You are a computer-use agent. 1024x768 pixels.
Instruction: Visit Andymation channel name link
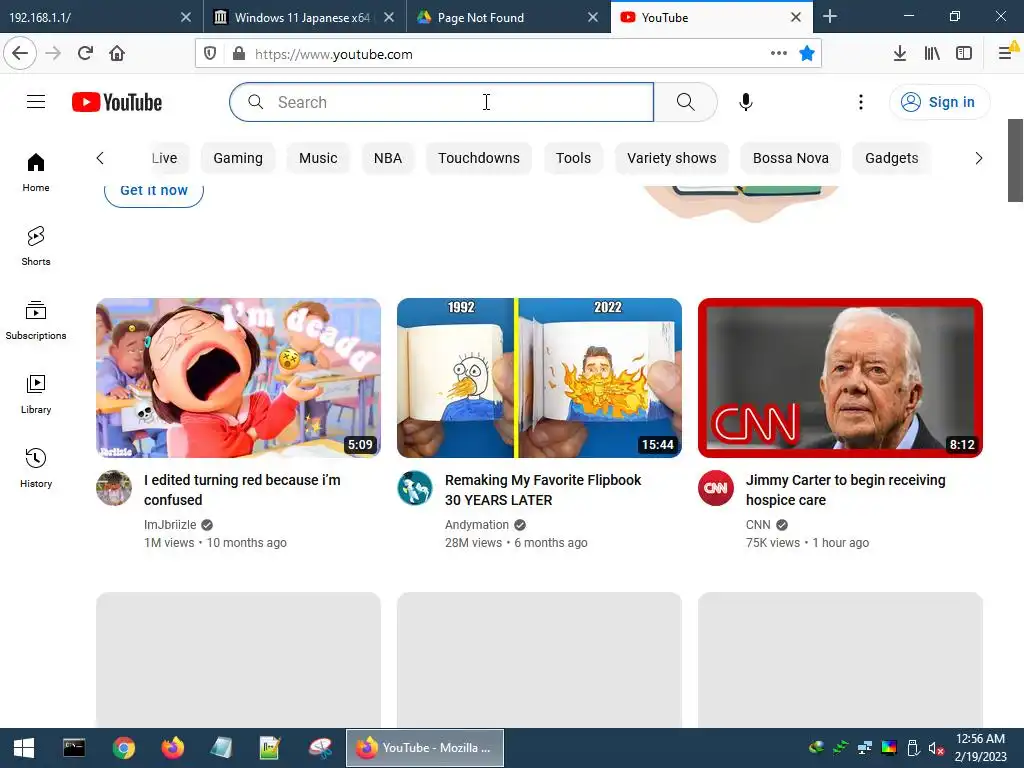(477, 524)
